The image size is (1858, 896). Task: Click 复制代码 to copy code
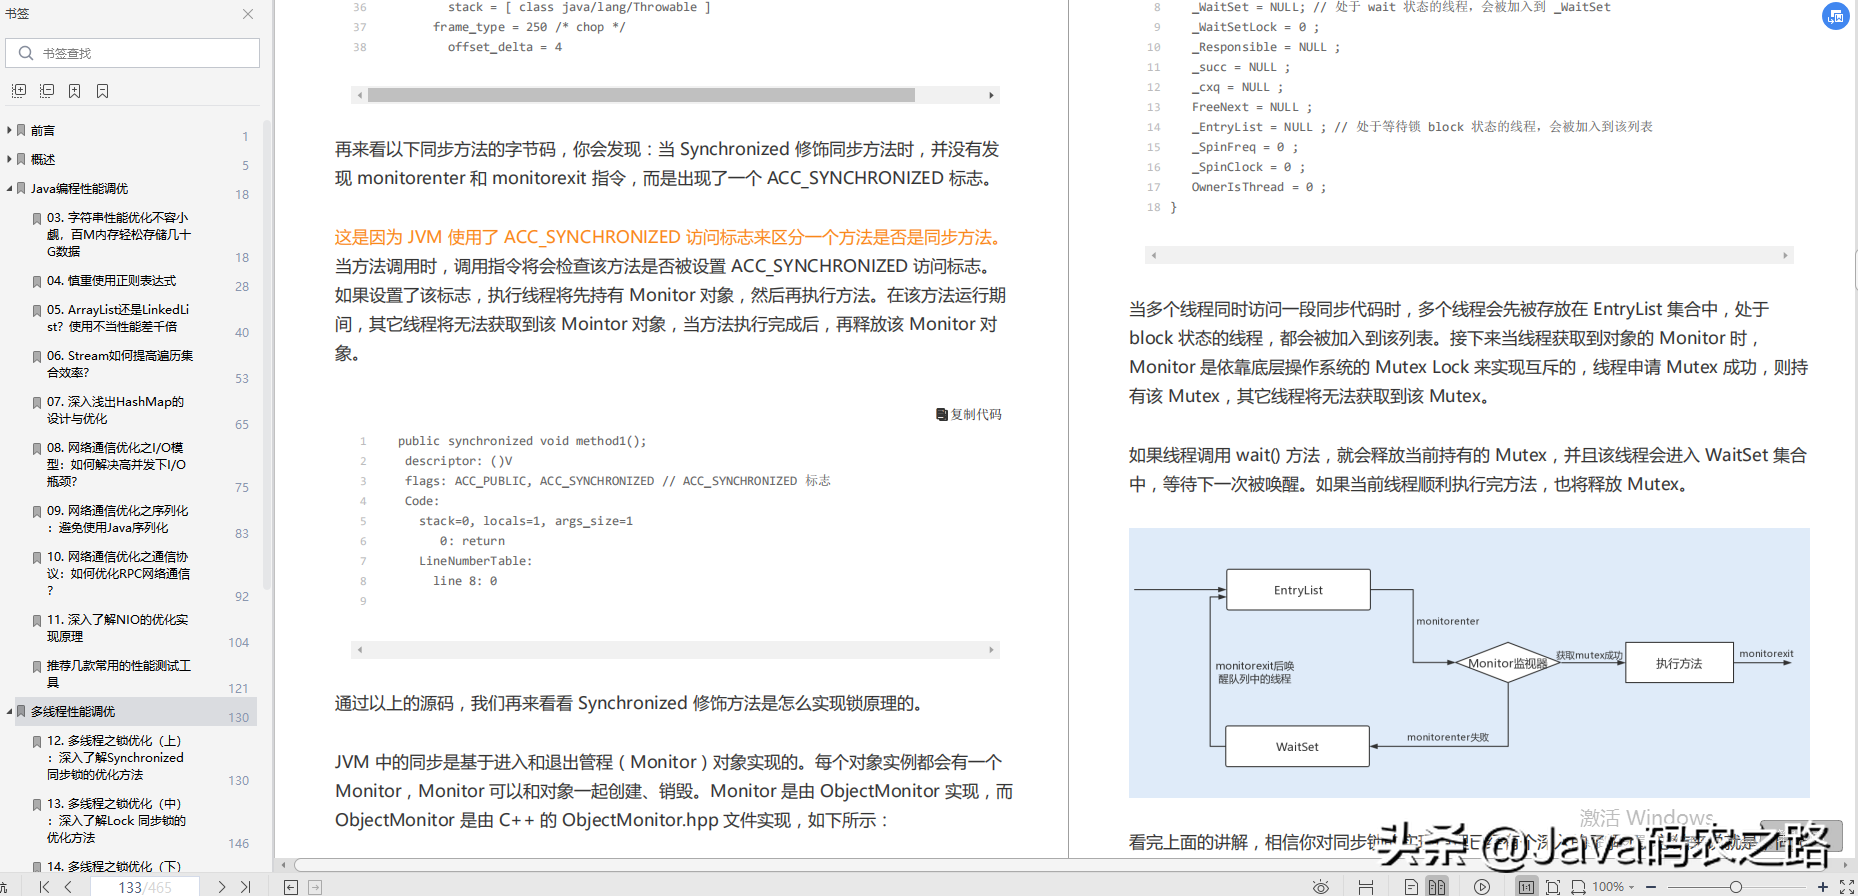tap(969, 414)
